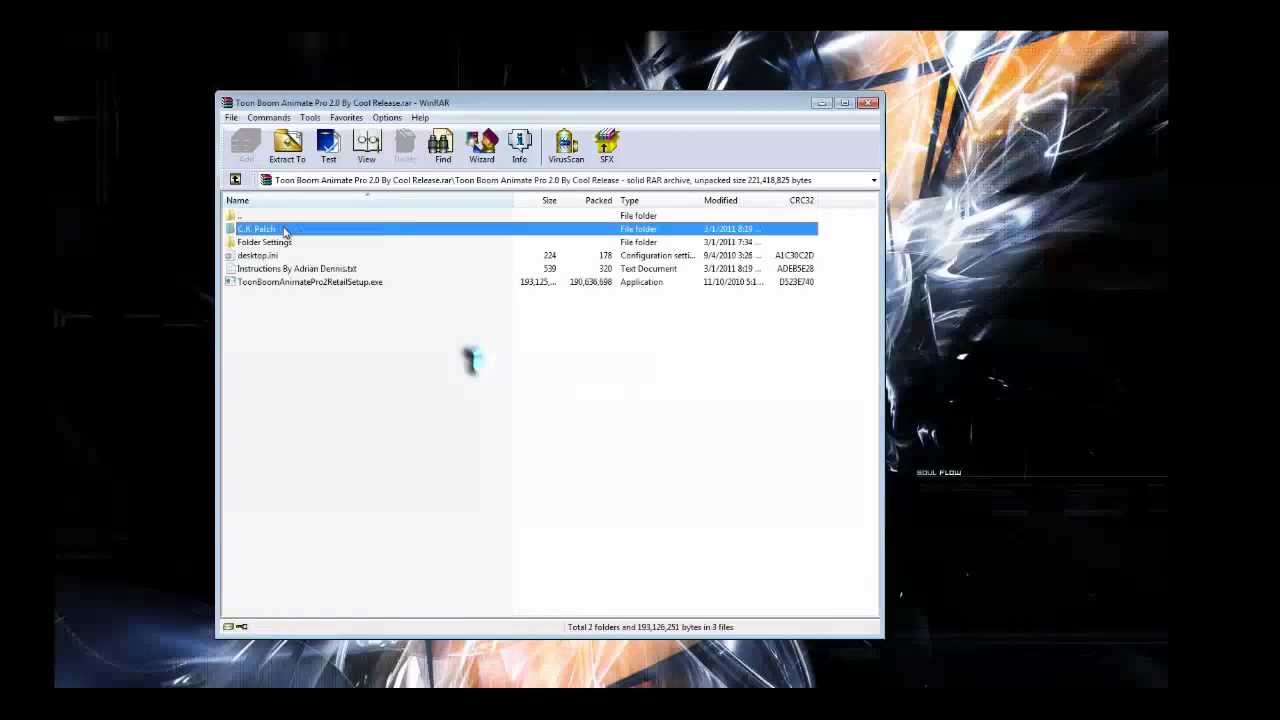Click the parent folder '..' icon
This screenshot has height=720, width=1280.
point(231,216)
